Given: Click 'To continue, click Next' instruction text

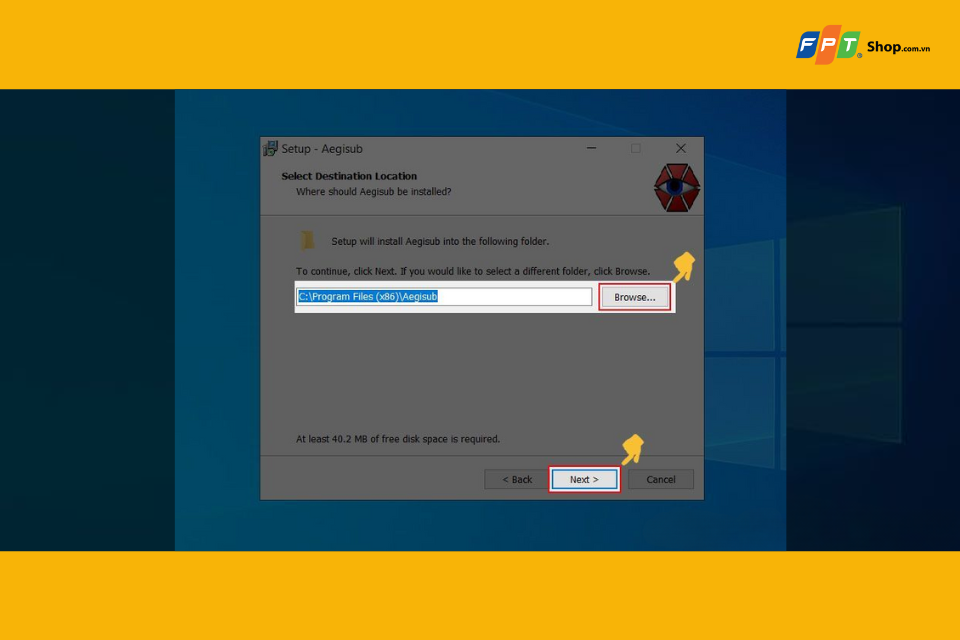Looking at the screenshot, I should (473, 271).
